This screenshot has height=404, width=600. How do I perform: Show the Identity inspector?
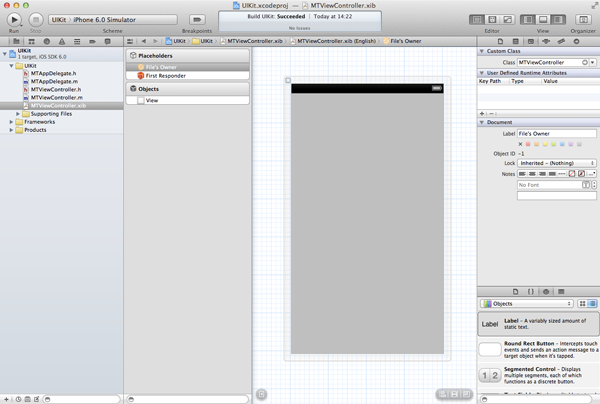[531, 41]
